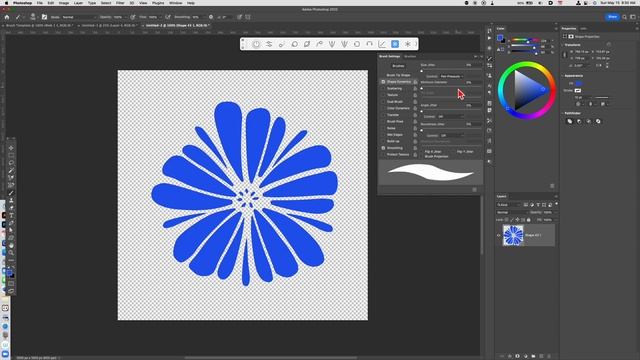The height and width of the screenshot is (360, 640).
Task: Uncheck the Smoothing checkbox in Brush Settings
Action: pyautogui.click(x=383, y=148)
